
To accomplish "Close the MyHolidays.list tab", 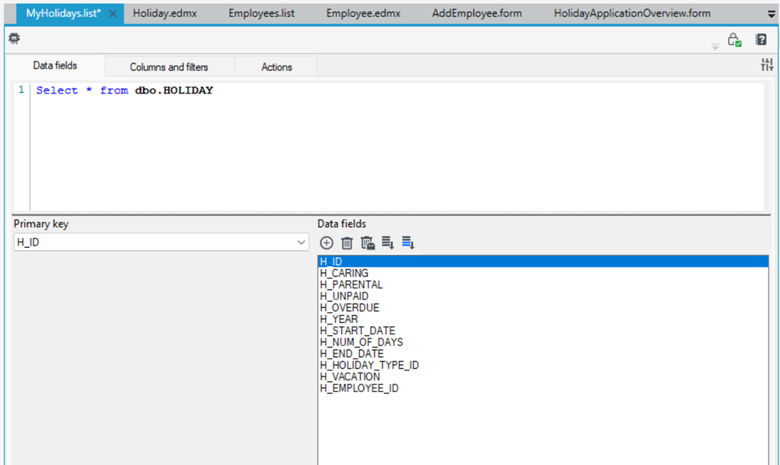I will click(x=113, y=14).
